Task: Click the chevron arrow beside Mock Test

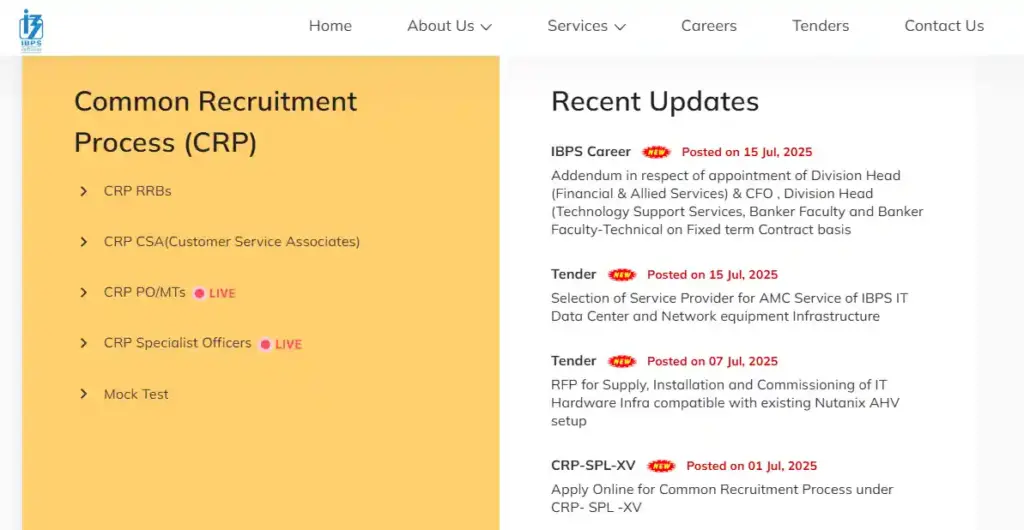Action: pos(84,394)
